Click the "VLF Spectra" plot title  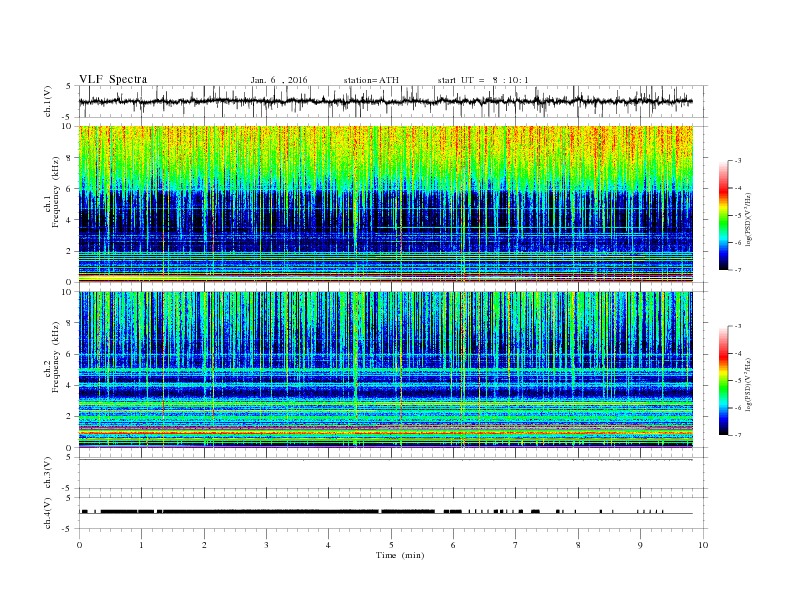pos(113,79)
